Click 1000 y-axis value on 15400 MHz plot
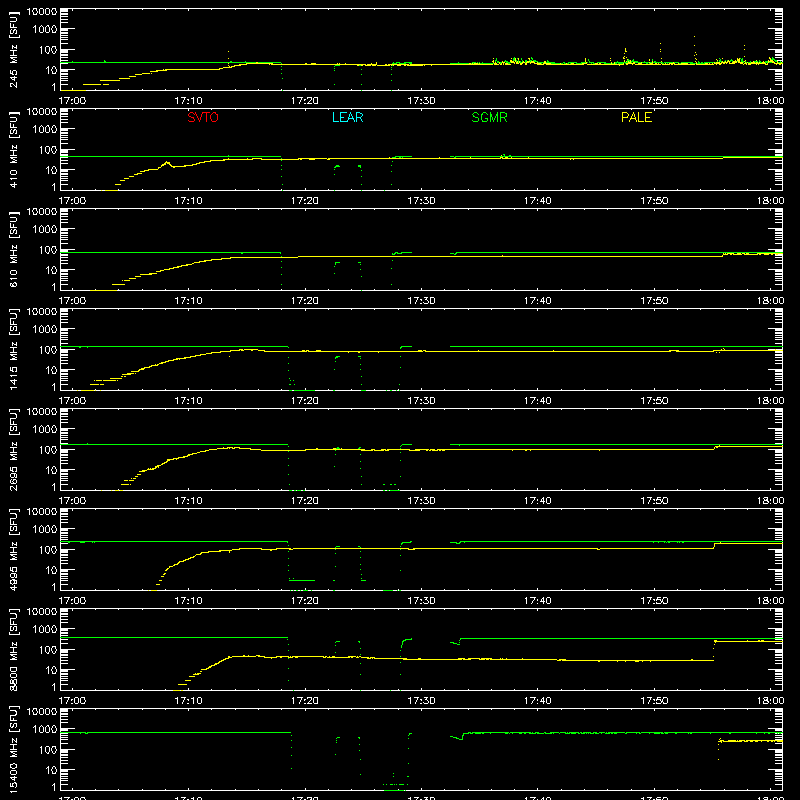 tap(45, 730)
